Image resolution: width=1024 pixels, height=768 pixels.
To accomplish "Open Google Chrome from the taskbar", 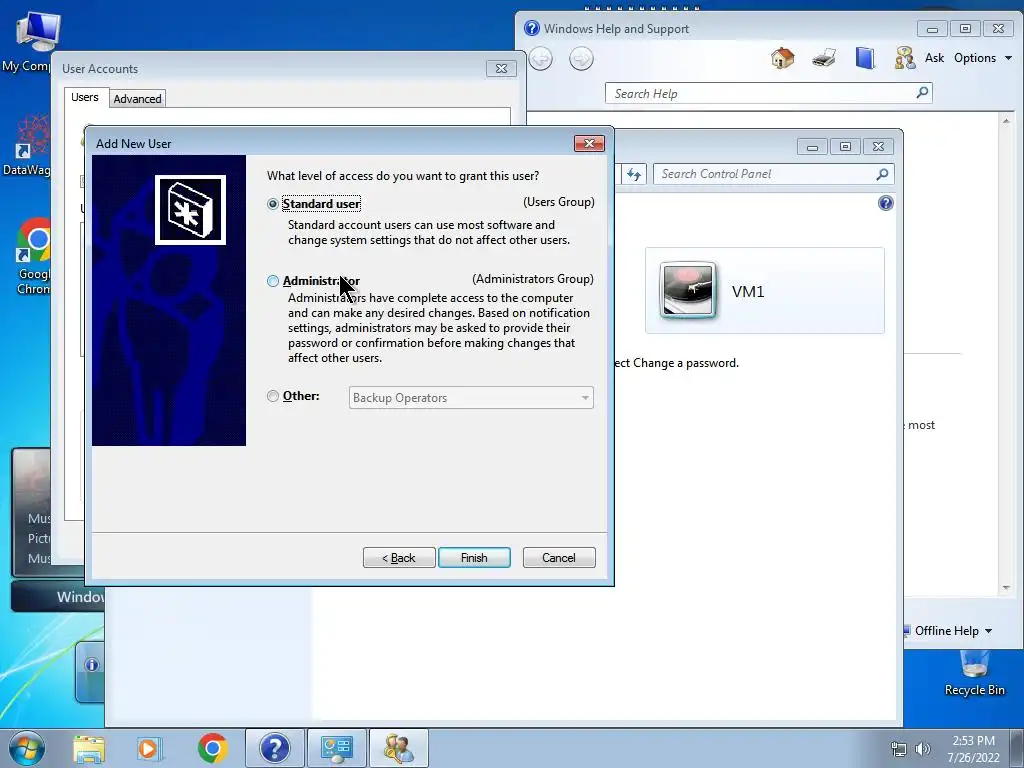I will (x=212, y=748).
